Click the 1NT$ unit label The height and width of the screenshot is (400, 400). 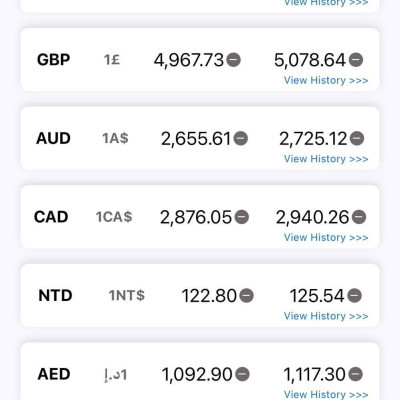pyautogui.click(x=127, y=296)
